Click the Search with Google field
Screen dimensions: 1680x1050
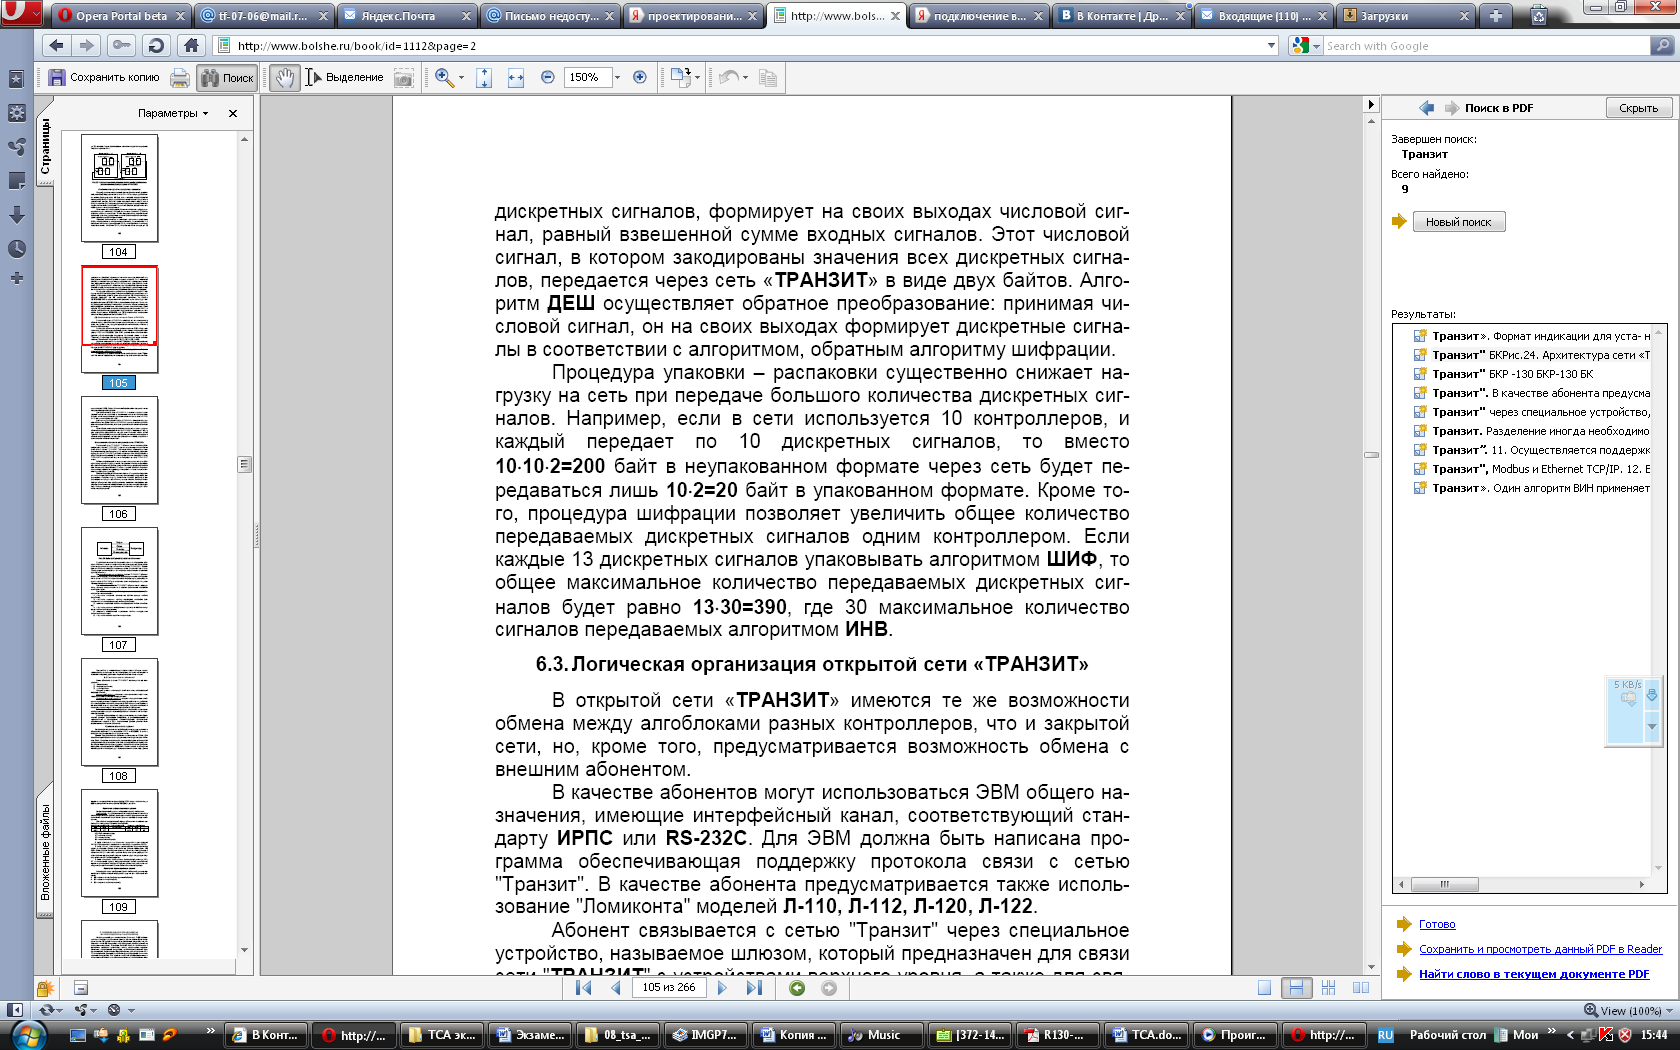1486,45
